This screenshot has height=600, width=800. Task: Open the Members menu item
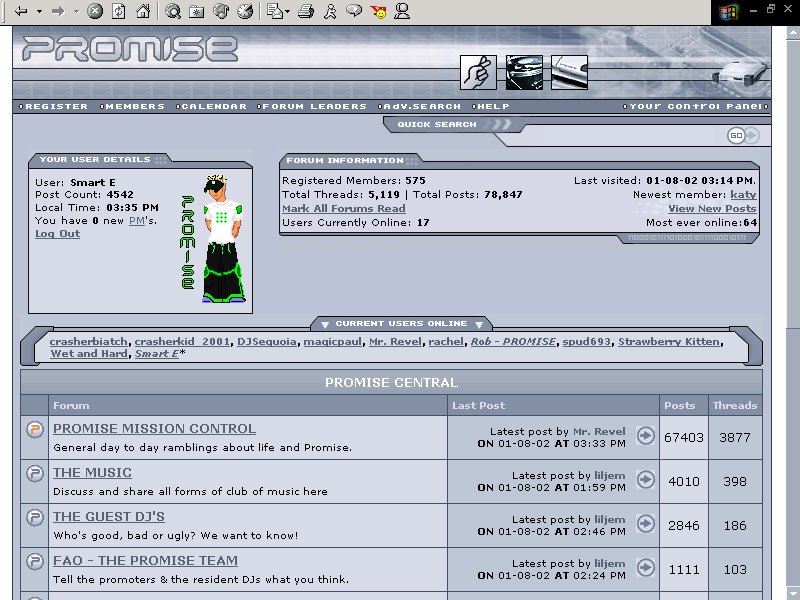pos(134,106)
